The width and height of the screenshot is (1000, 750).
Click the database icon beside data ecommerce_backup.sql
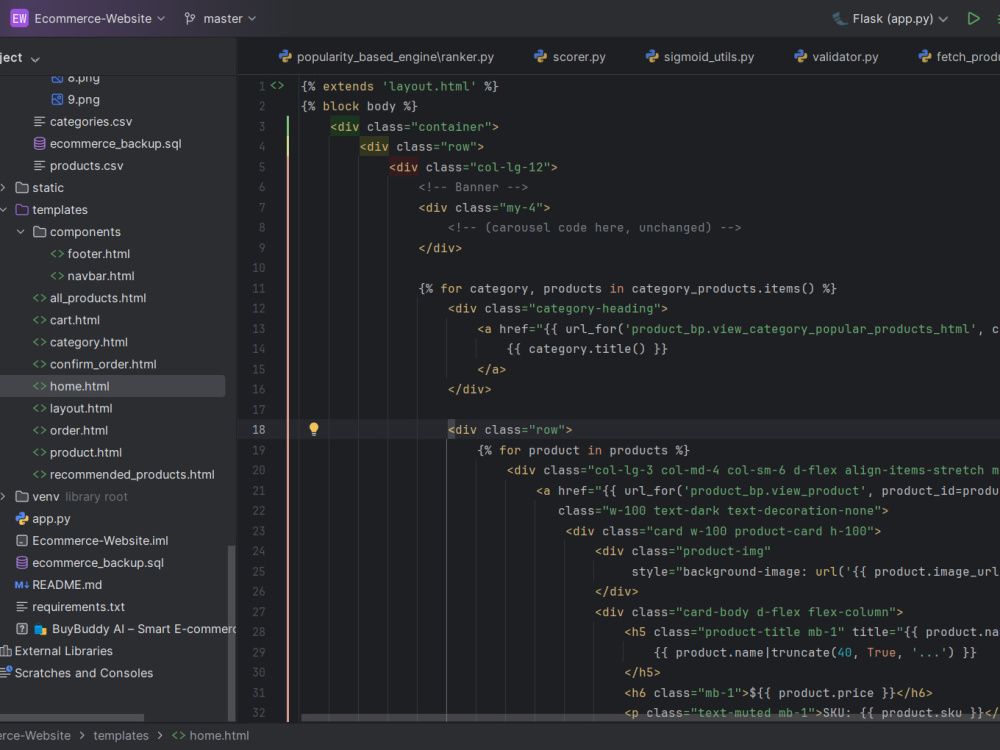[40, 143]
